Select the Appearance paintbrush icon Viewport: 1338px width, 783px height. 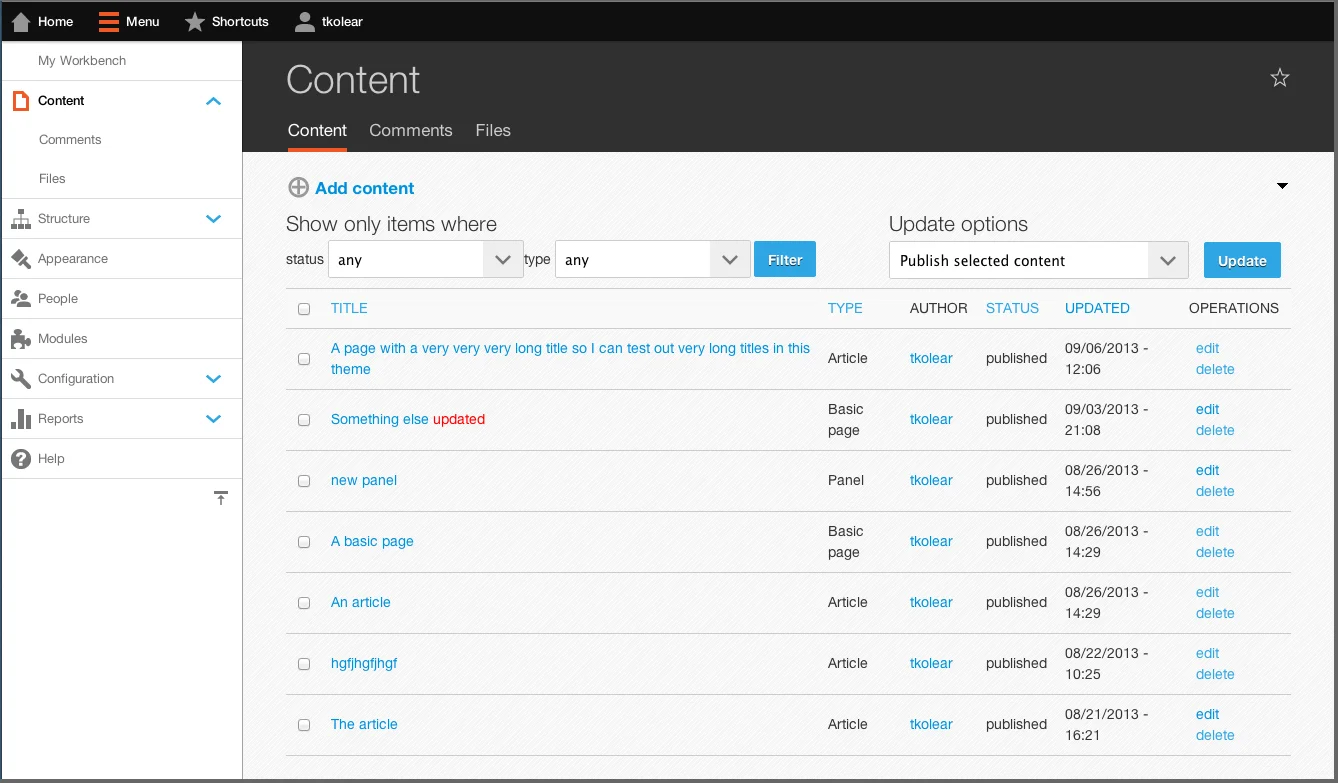[x=22, y=258]
